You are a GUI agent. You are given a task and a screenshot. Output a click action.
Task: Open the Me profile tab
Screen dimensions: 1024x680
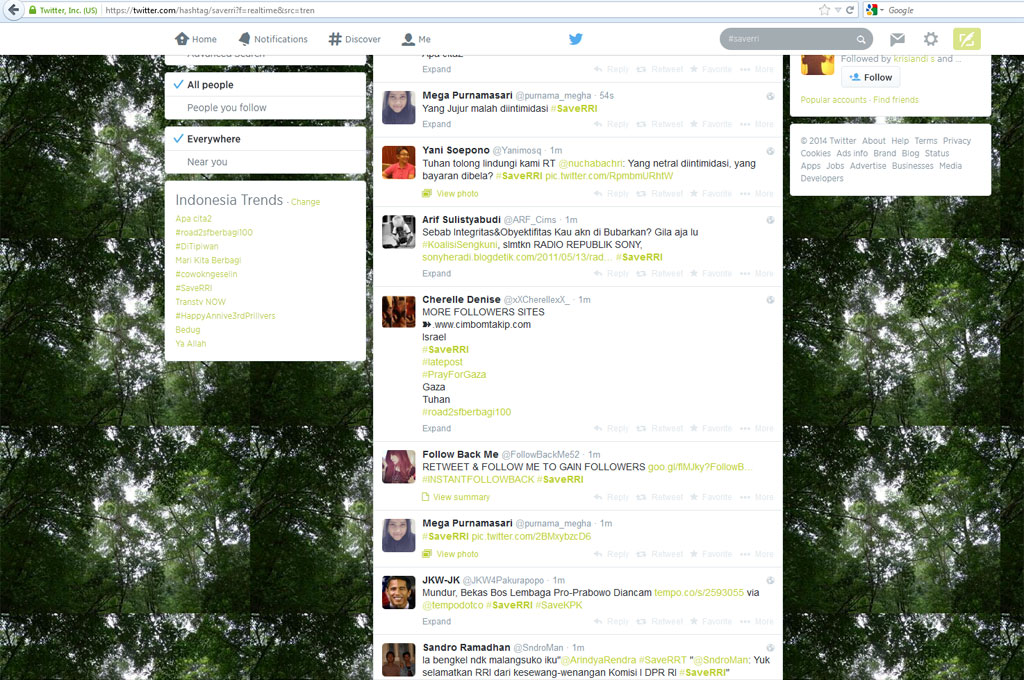416,39
